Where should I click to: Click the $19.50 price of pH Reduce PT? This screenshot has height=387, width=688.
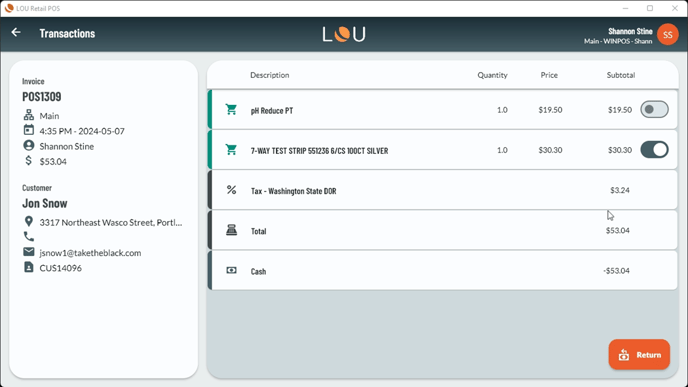coord(550,110)
